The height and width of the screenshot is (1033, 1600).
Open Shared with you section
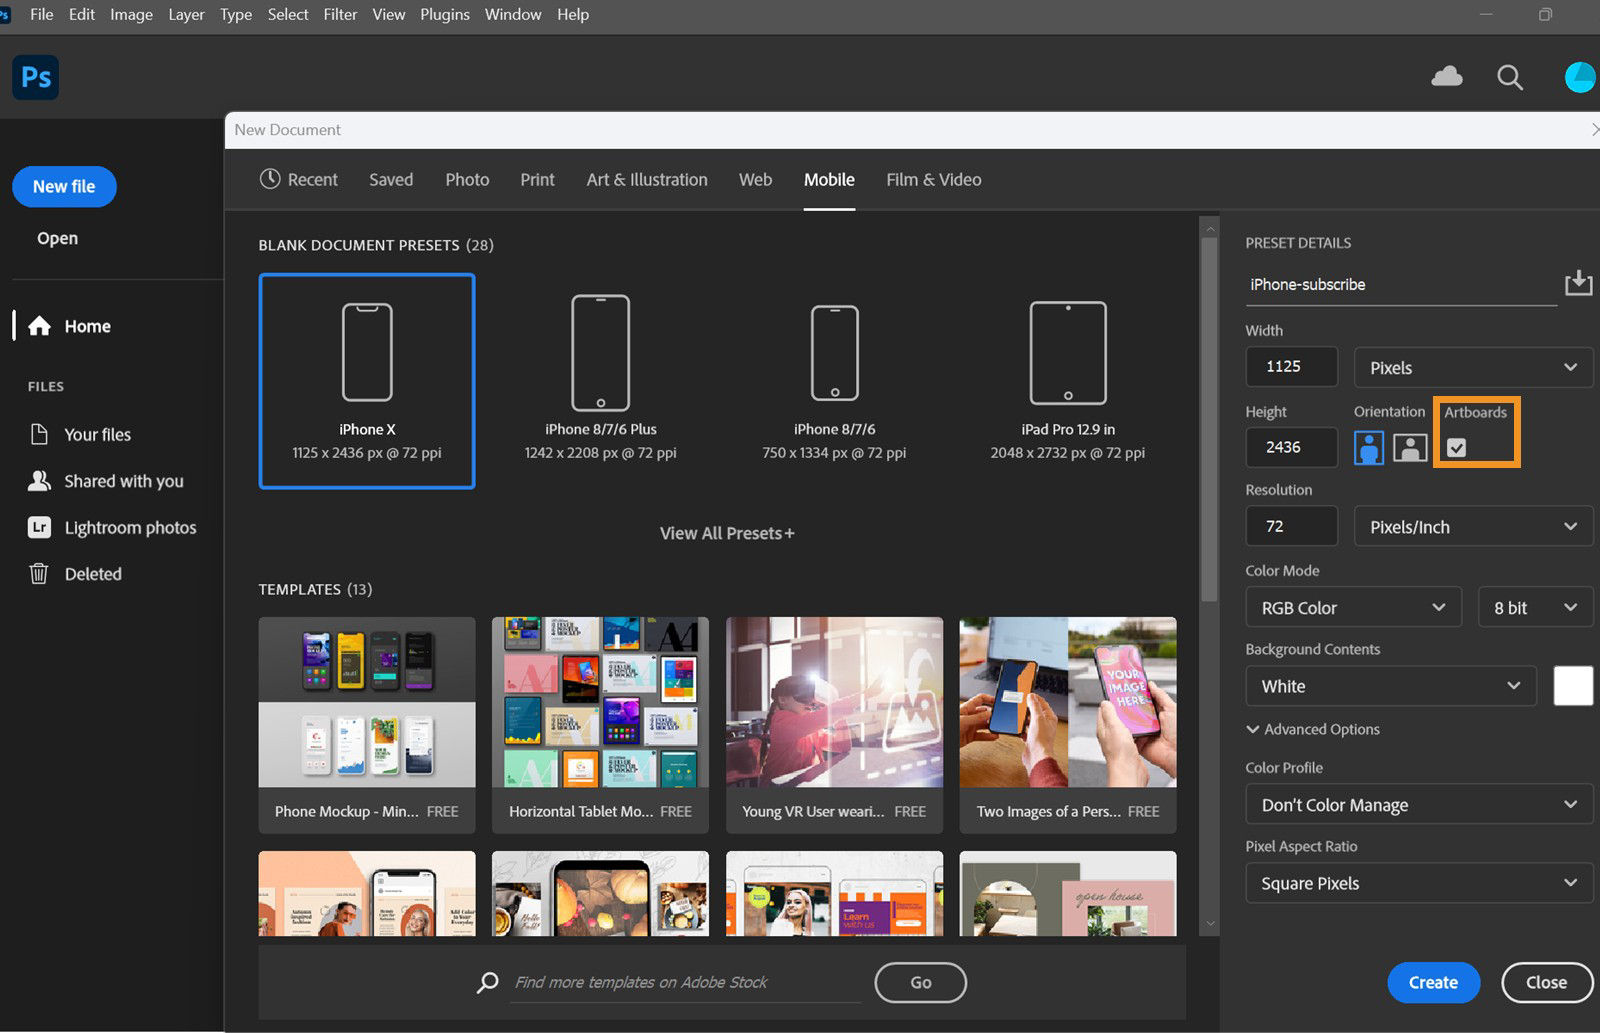pyautogui.click(x=123, y=480)
